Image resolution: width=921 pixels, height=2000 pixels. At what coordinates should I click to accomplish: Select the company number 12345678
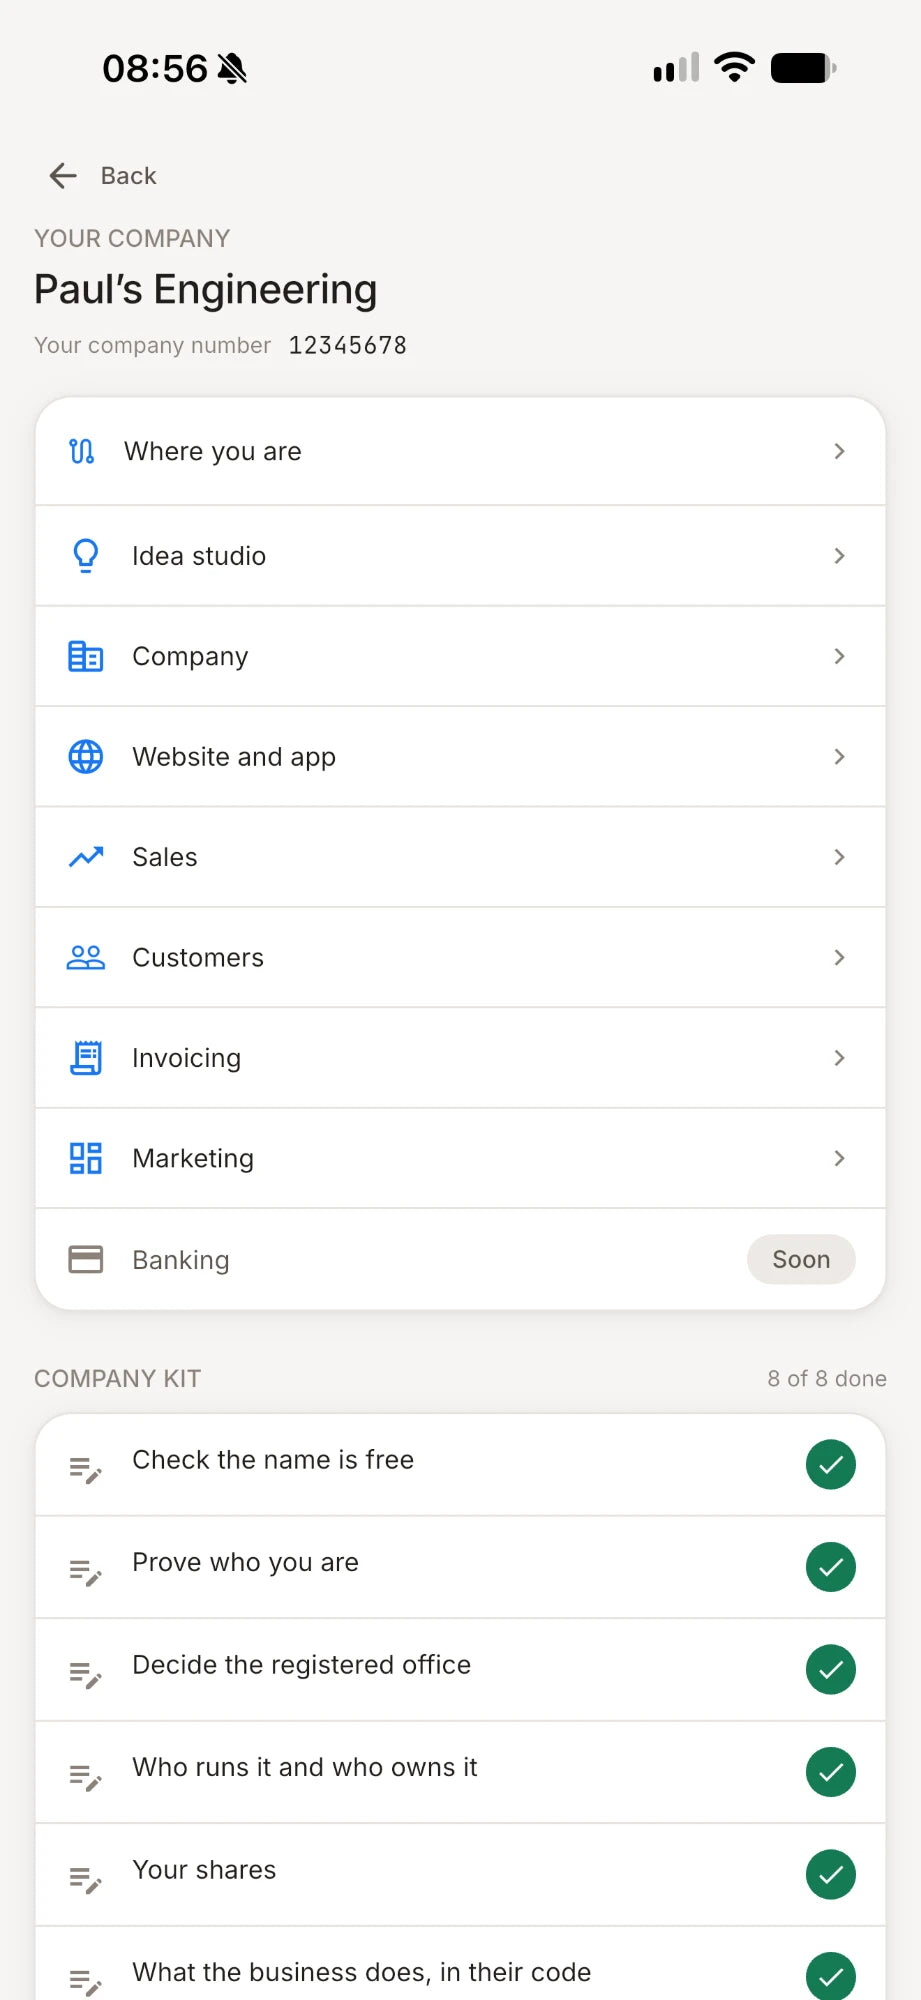pos(348,345)
